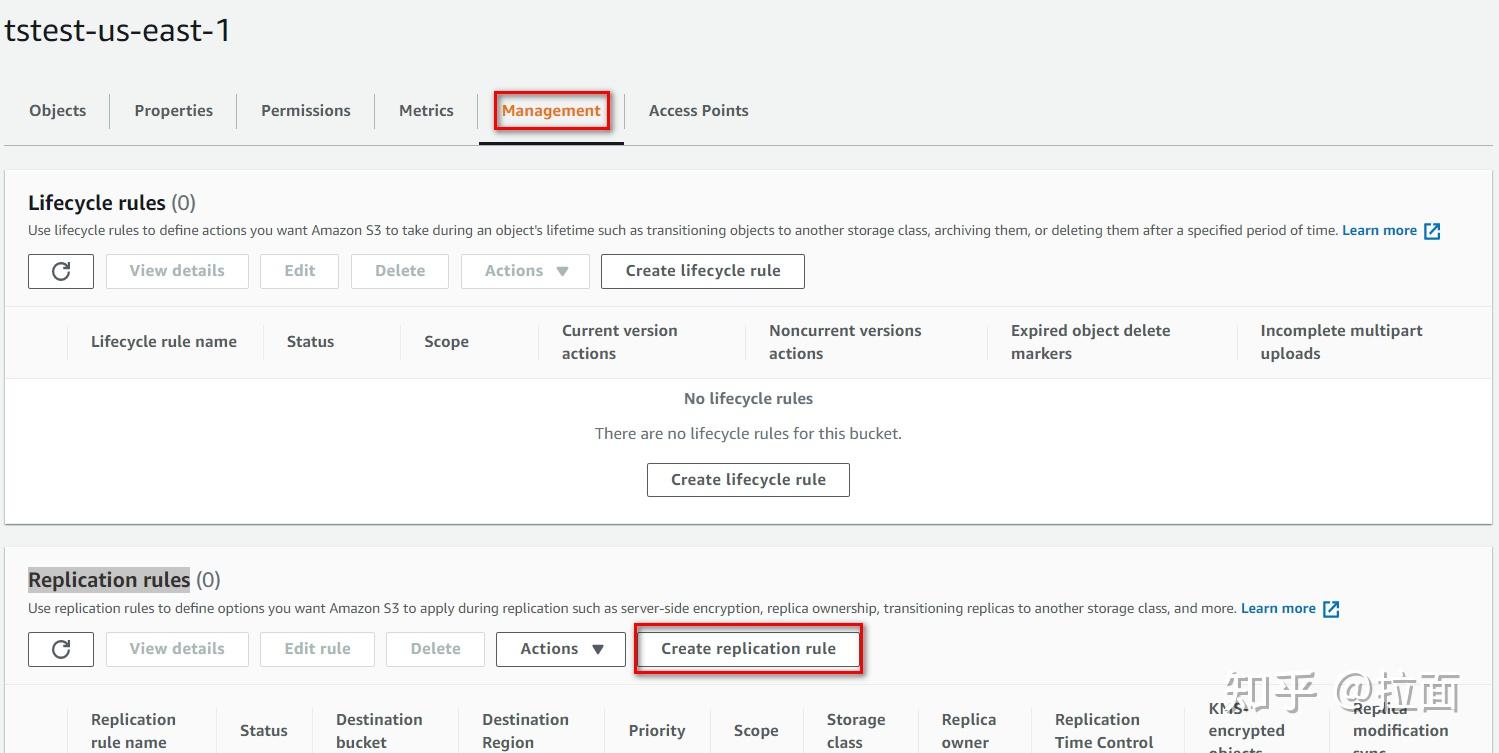
Task: Click Edit rule in the Replication rules toolbar
Action: [x=317, y=648]
